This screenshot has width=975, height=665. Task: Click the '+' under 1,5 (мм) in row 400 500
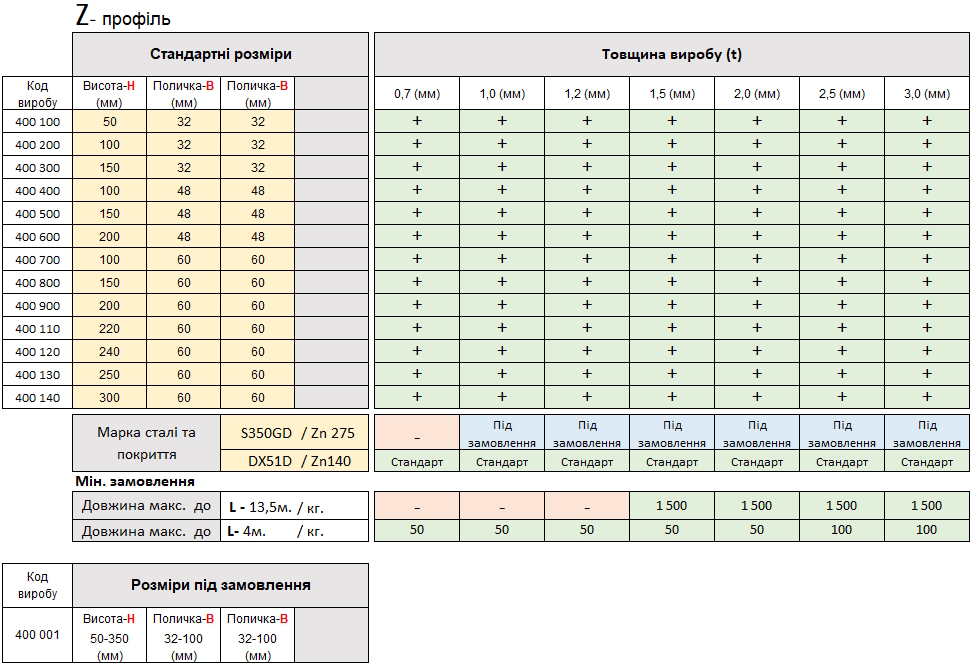coord(672,213)
